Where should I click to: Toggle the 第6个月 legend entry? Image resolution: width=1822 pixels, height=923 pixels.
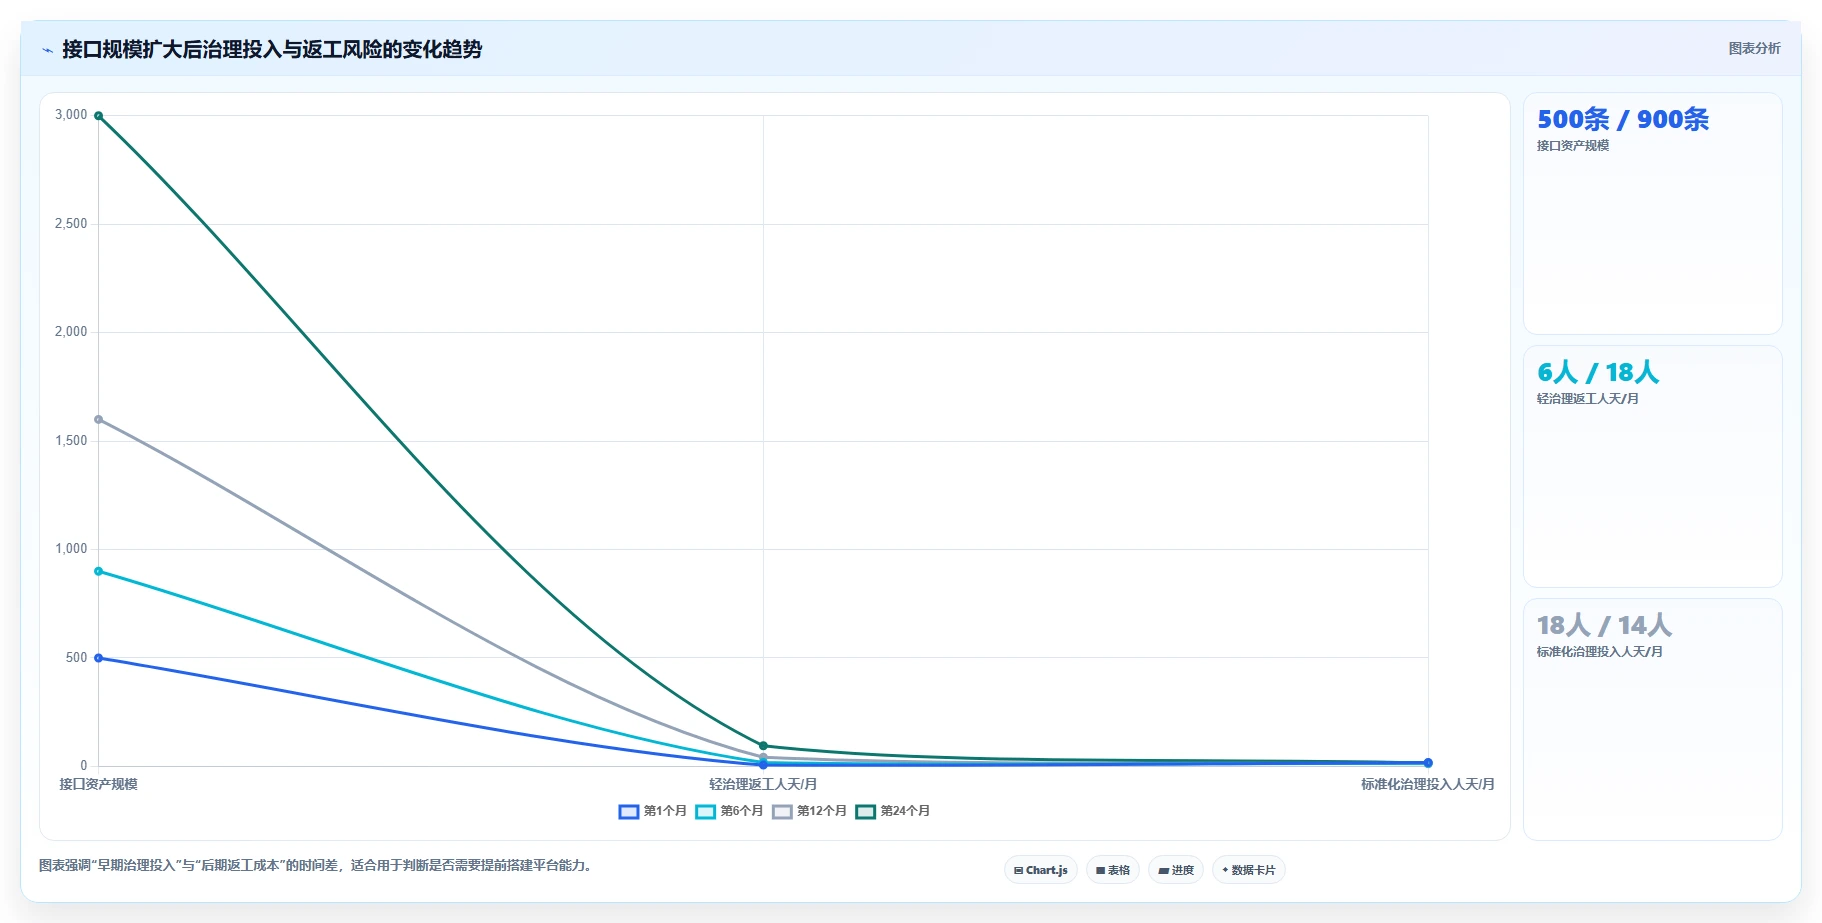tap(730, 811)
